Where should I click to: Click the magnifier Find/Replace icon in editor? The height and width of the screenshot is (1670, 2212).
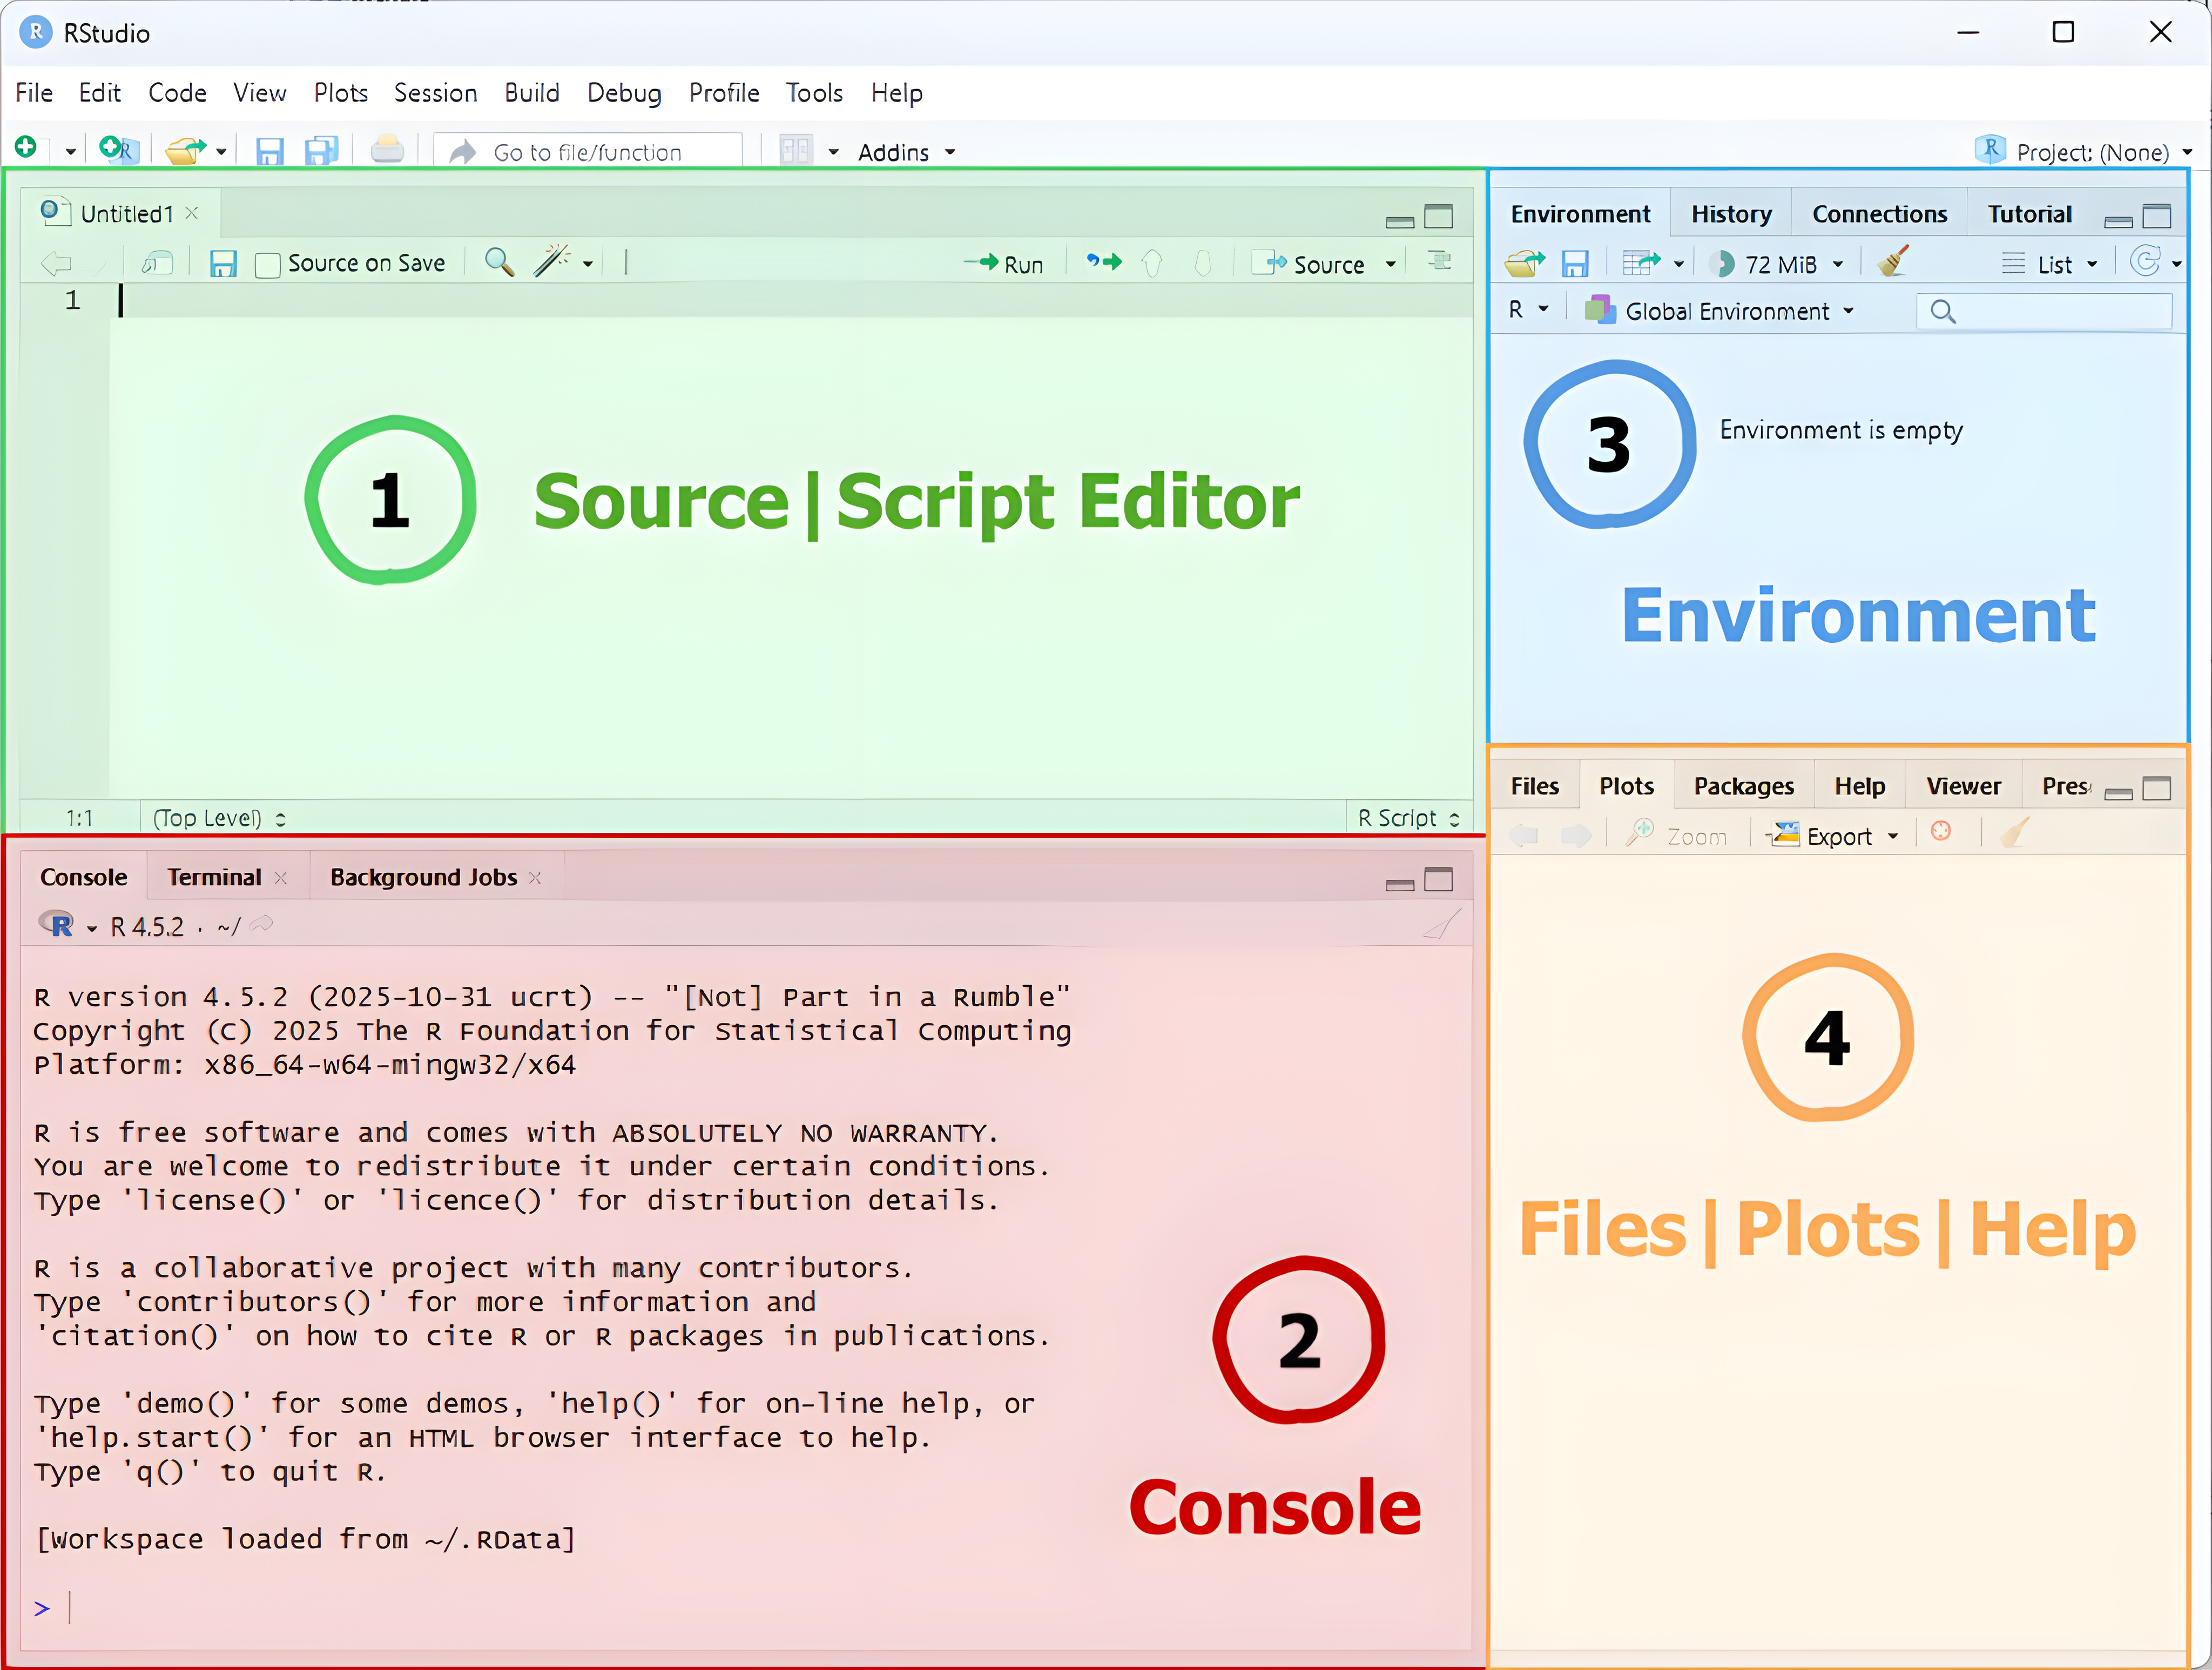[x=499, y=263]
